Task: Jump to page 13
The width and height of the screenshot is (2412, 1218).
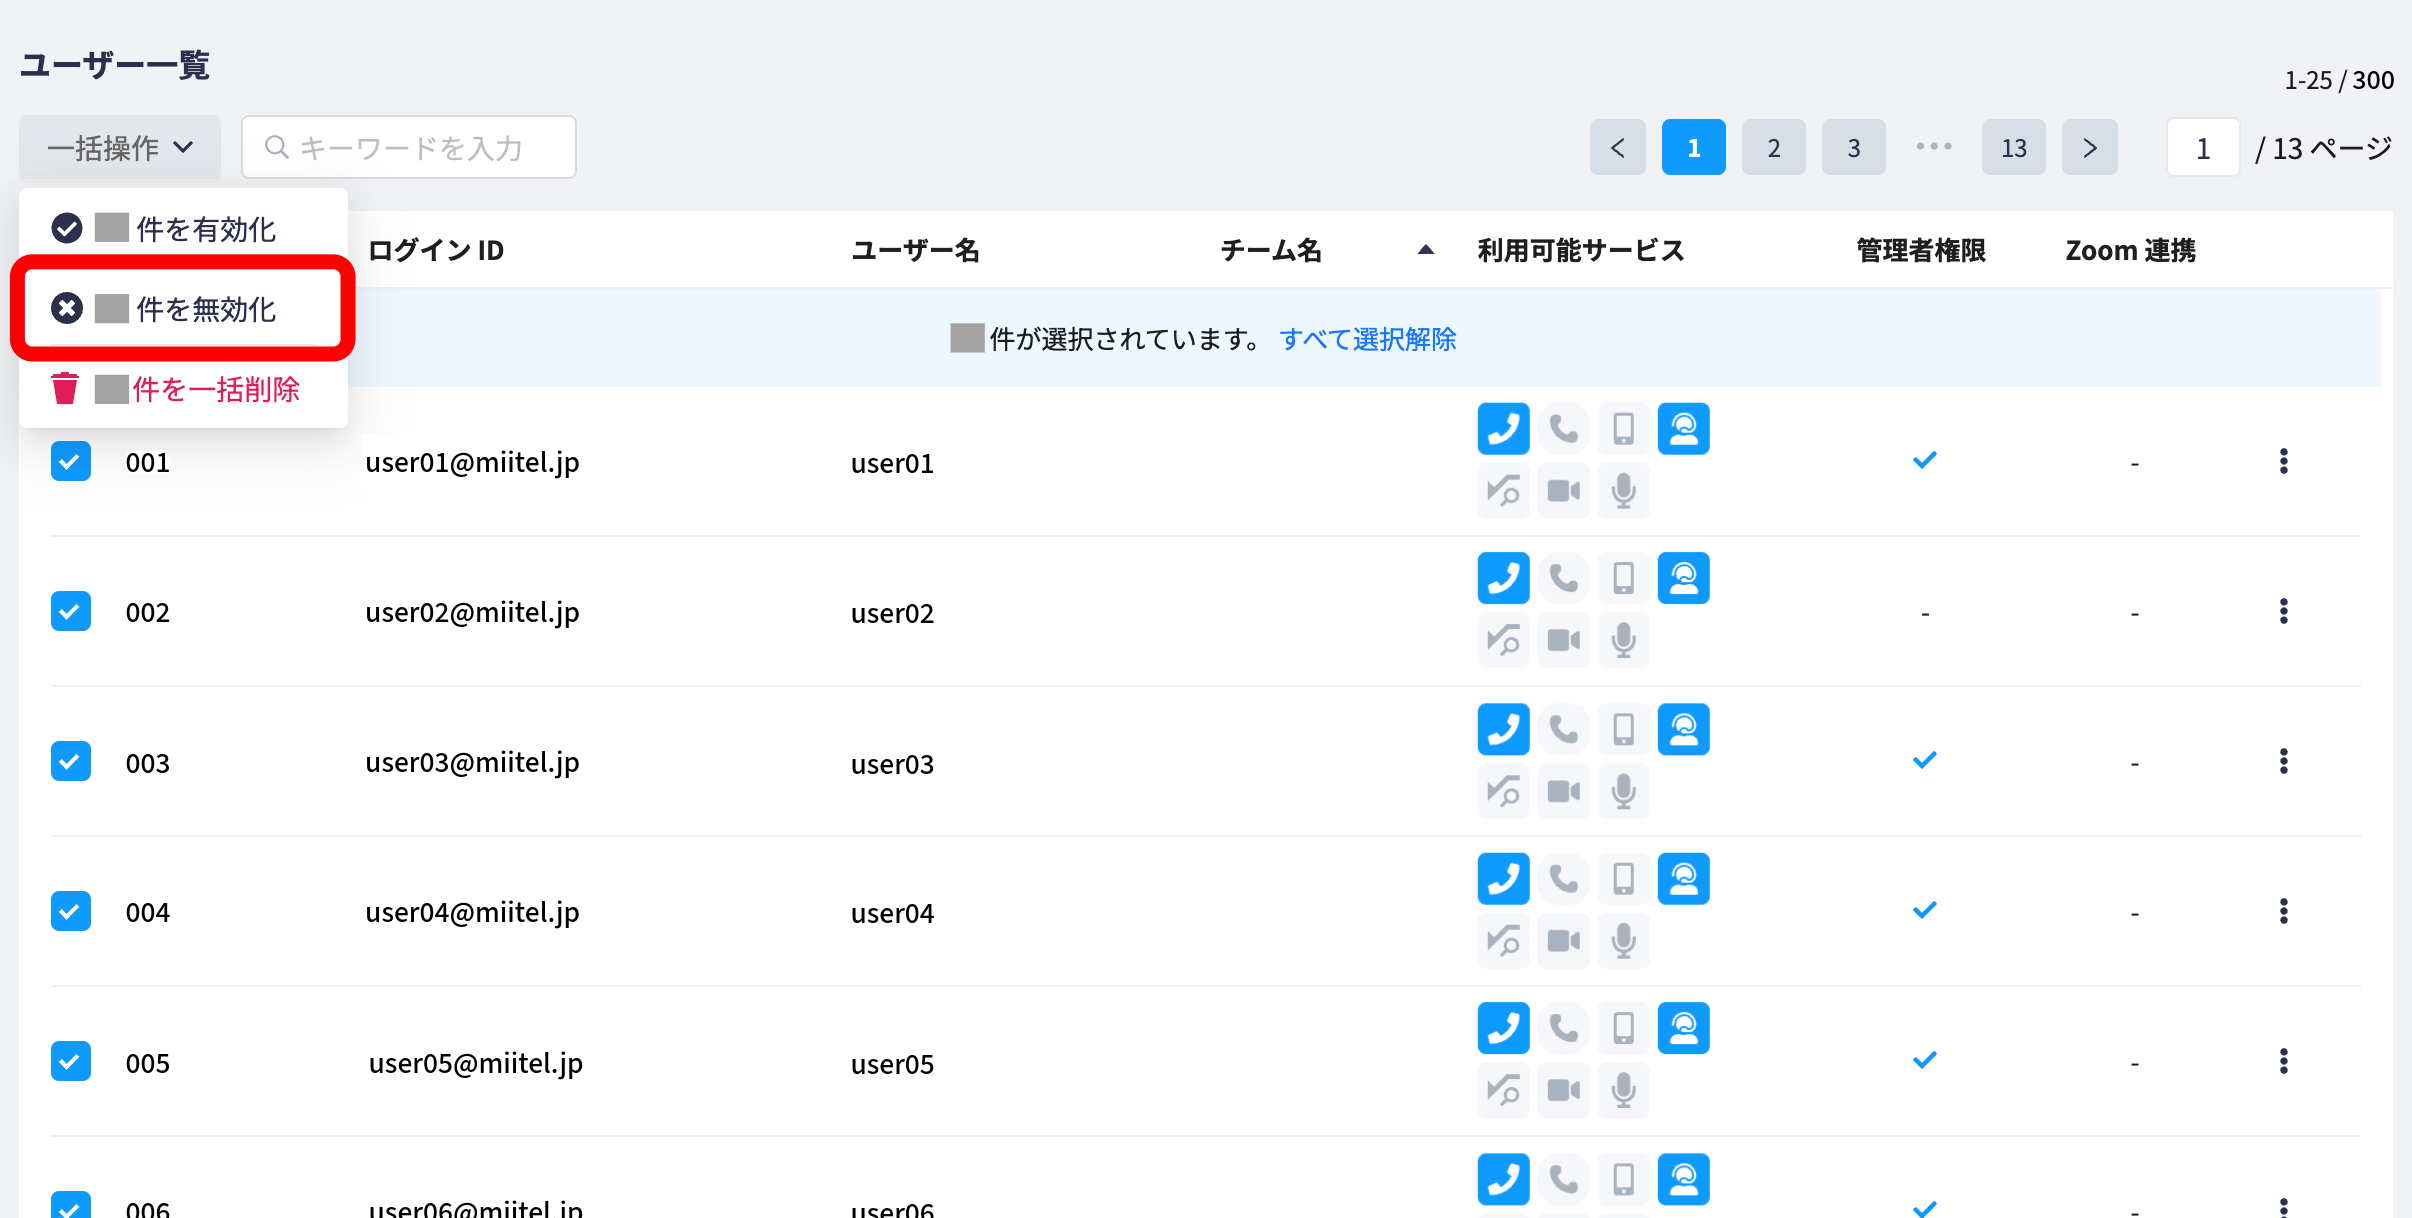Action: (2013, 148)
